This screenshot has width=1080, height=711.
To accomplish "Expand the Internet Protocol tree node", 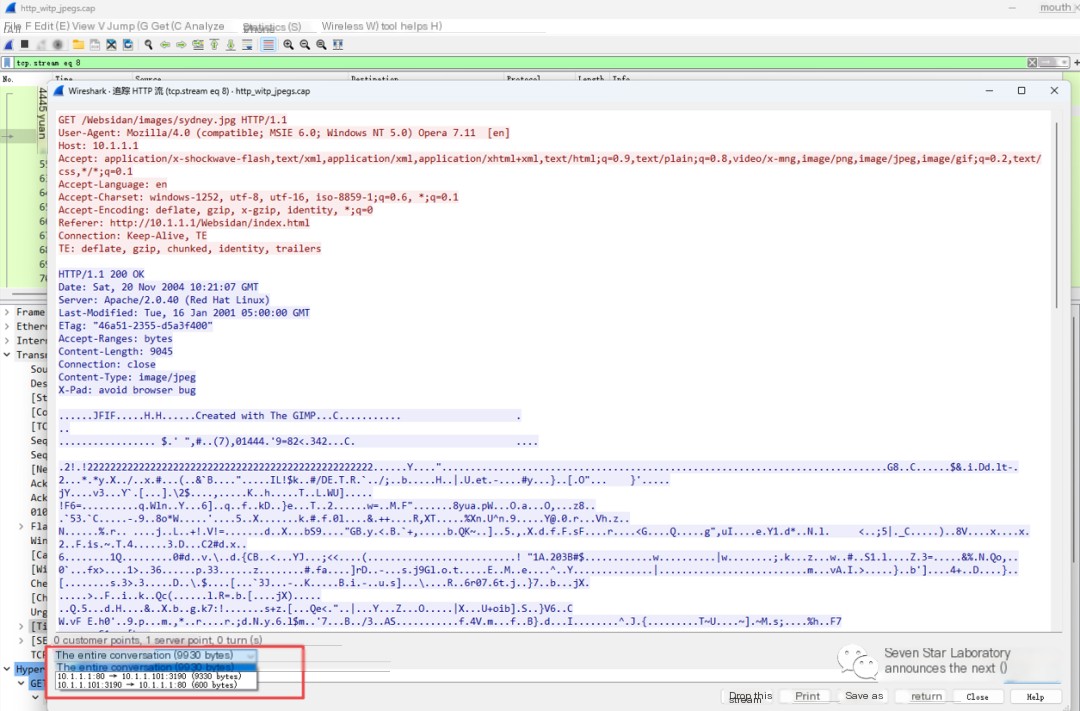I will (x=7, y=340).
